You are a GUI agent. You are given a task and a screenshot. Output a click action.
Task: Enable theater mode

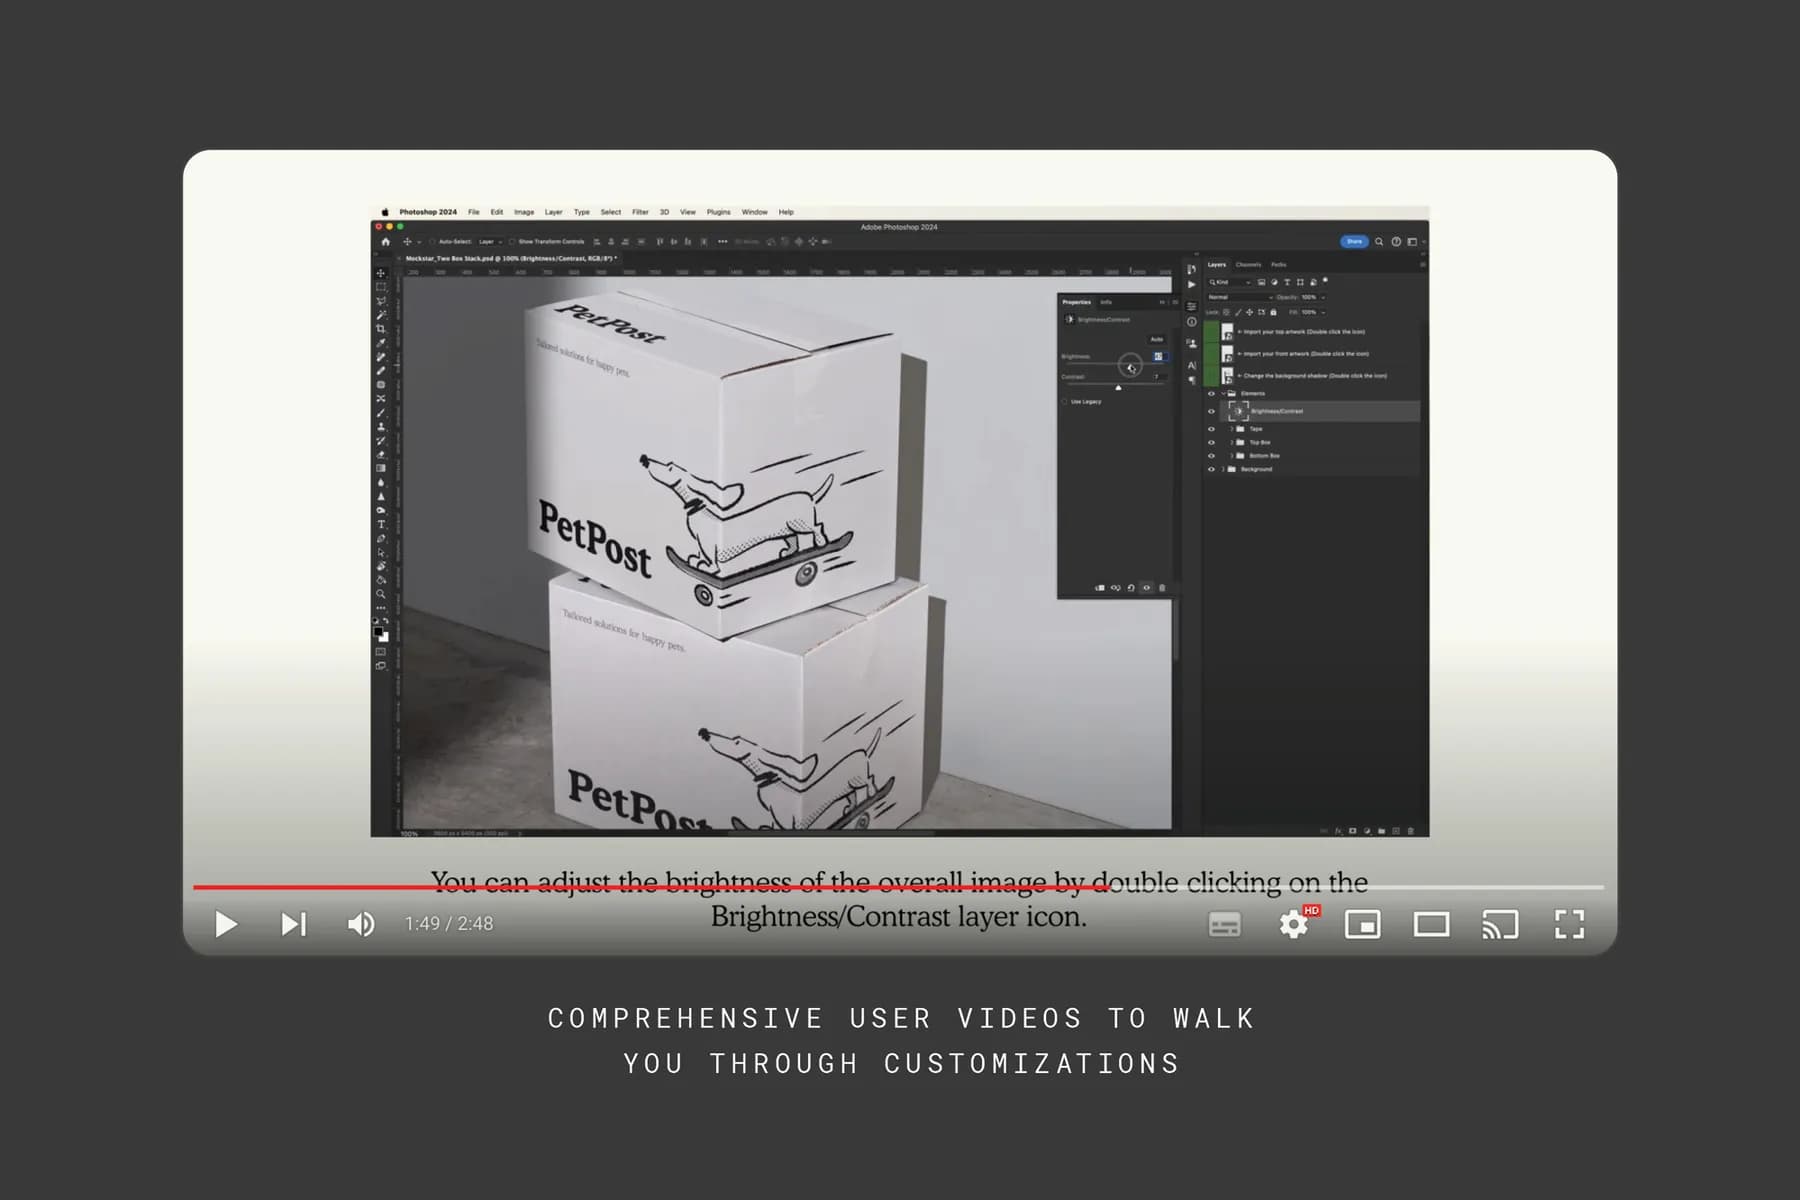1431,924
